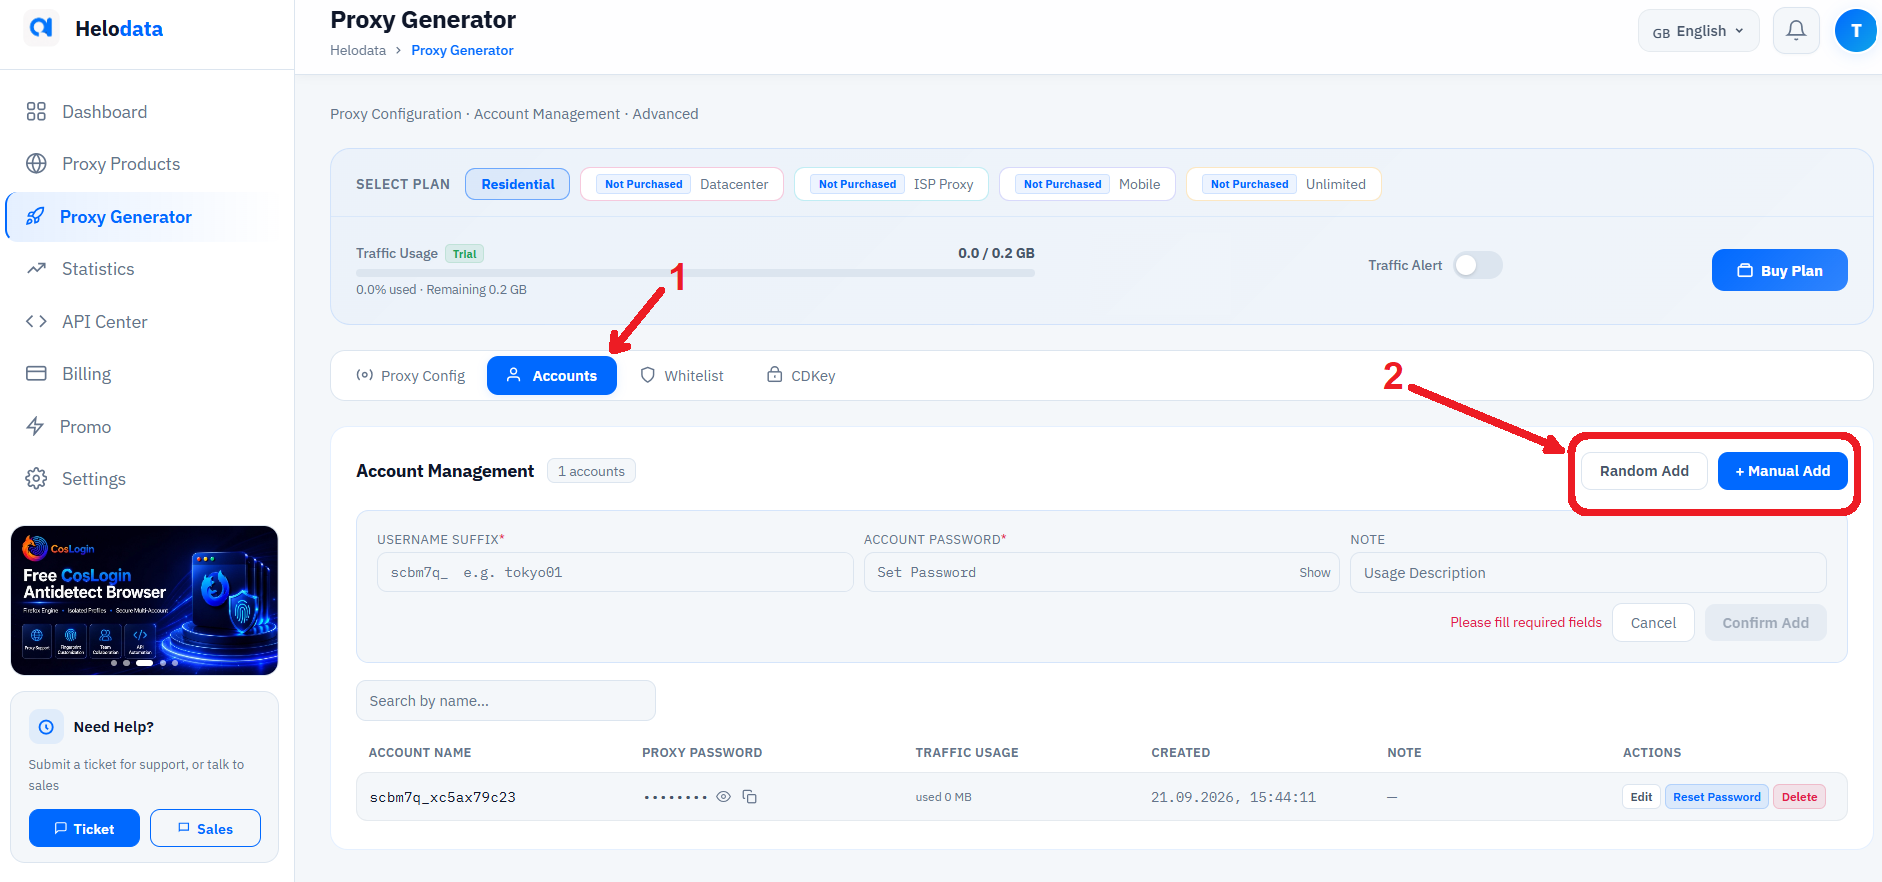Select the Datacenter plan
The image size is (1882, 882).
pos(682,184)
